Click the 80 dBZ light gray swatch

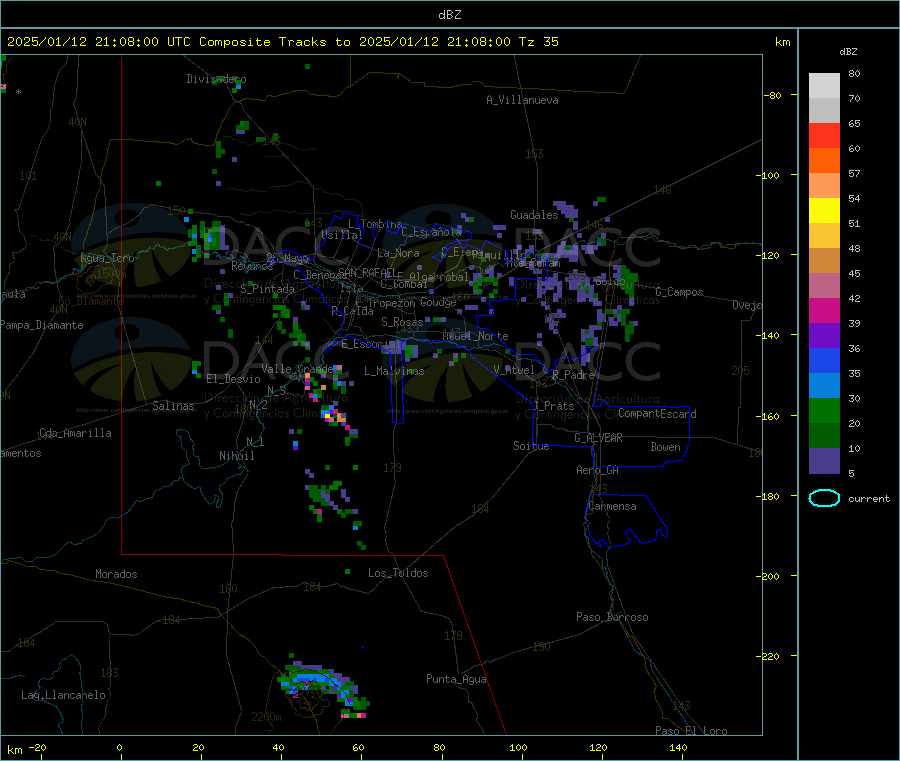[824, 86]
